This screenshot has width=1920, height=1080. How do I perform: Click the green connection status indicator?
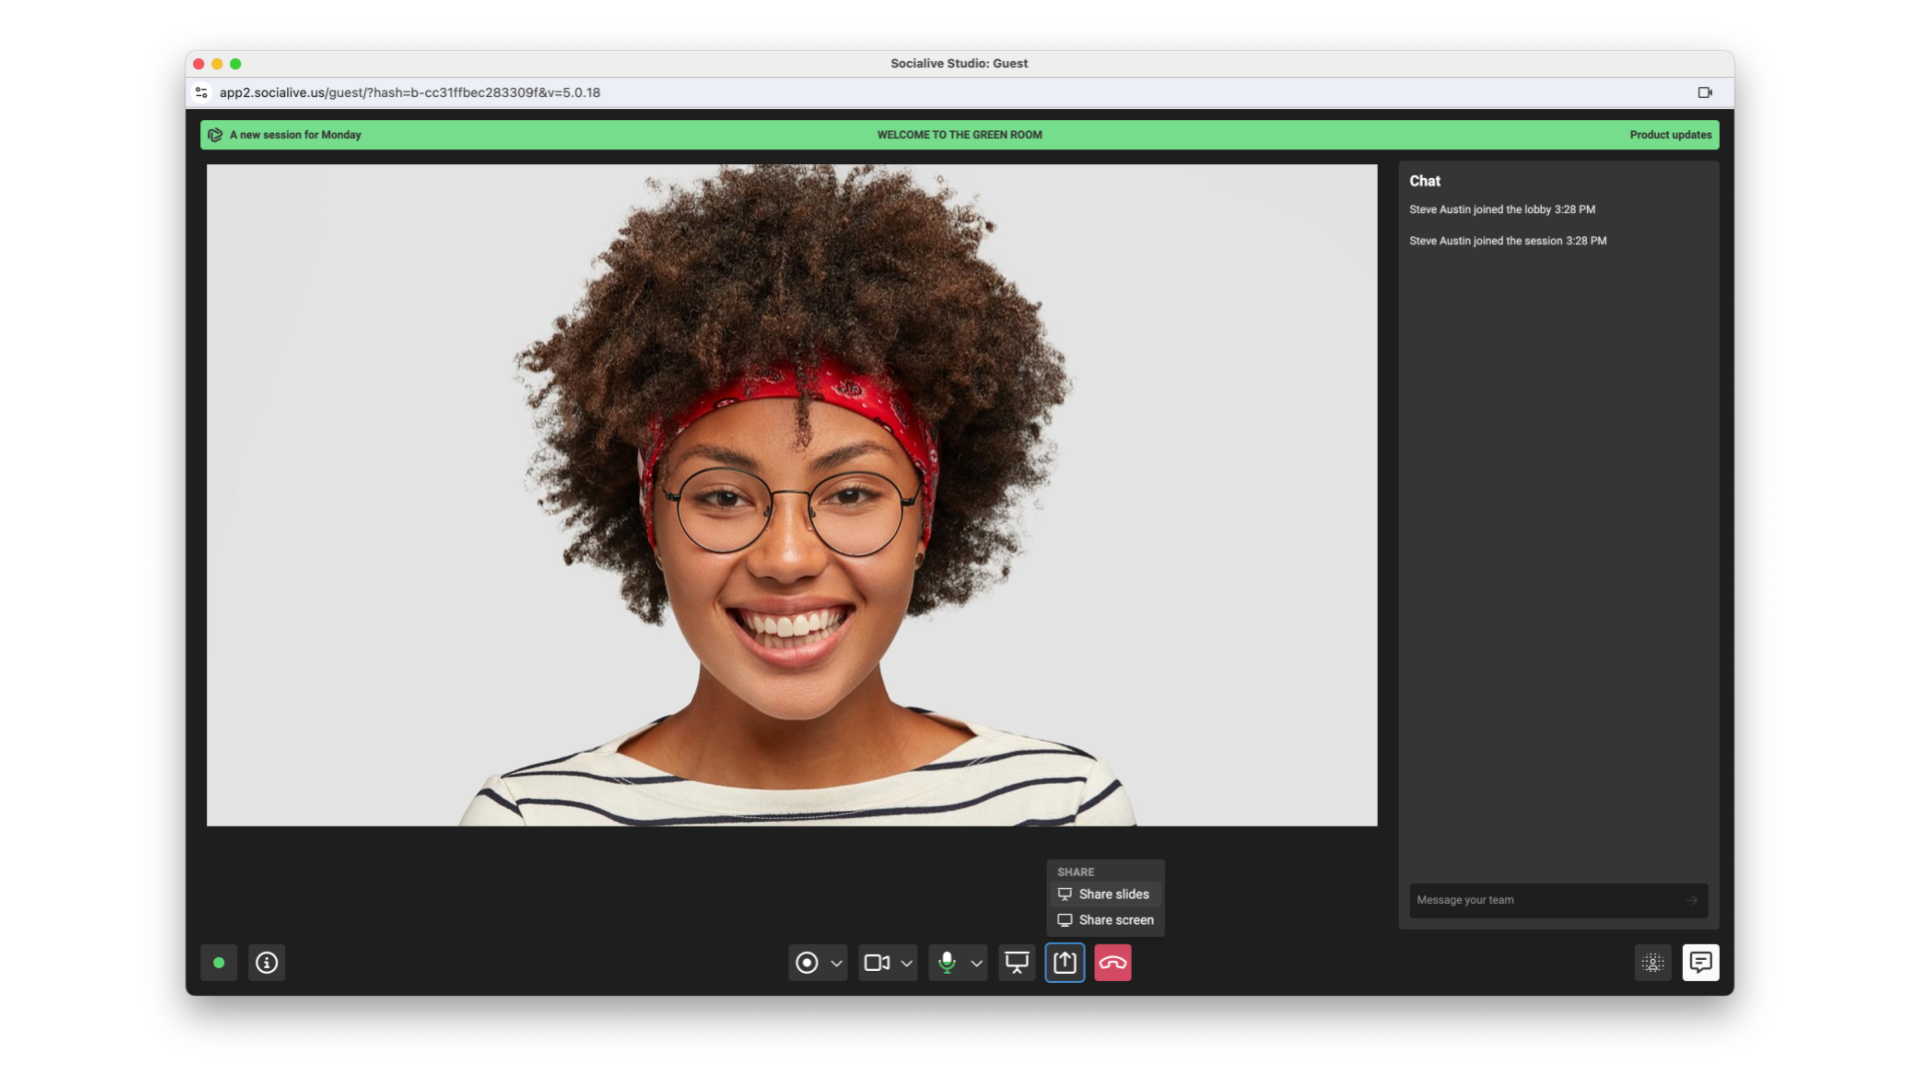219,963
